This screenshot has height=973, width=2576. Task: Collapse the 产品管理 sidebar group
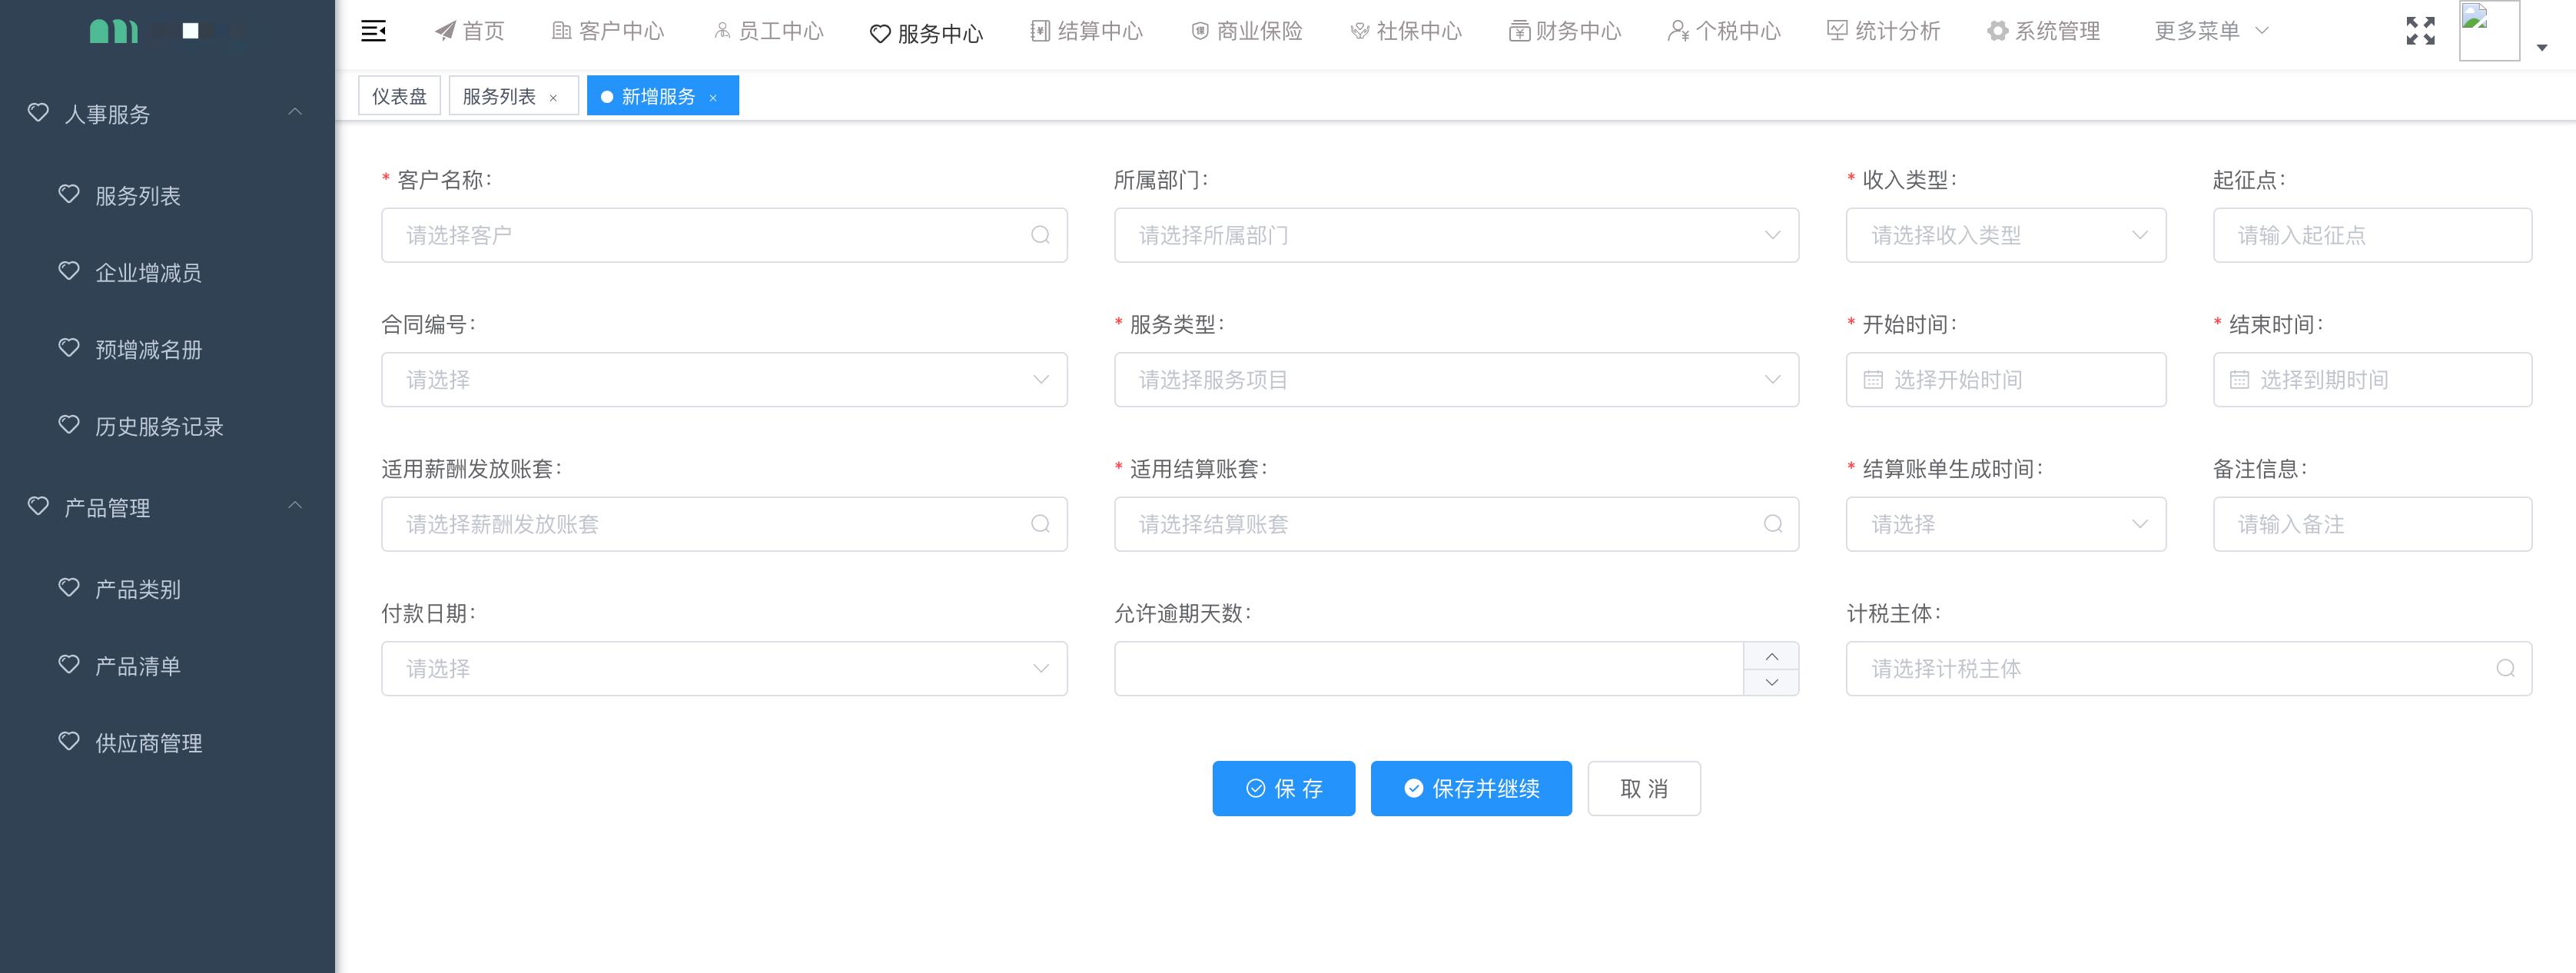coord(295,506)
